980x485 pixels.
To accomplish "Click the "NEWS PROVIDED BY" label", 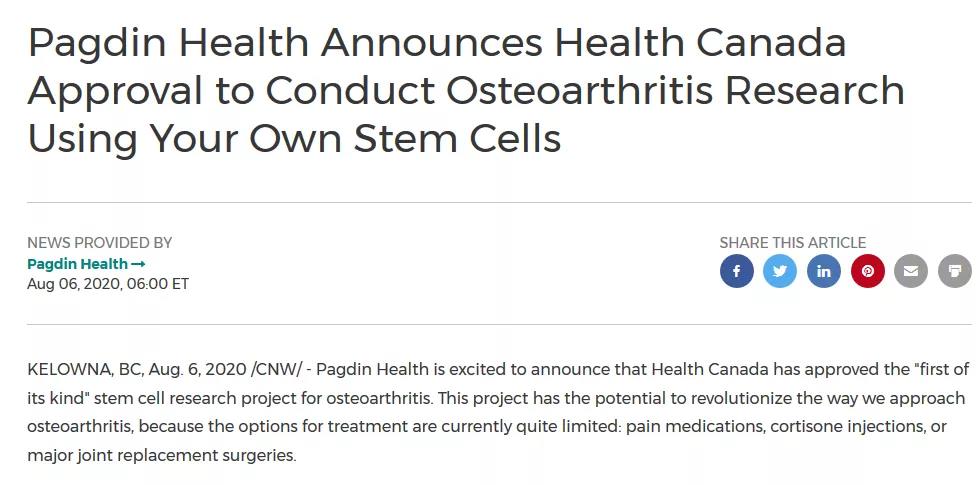I will tap(100, 242).
